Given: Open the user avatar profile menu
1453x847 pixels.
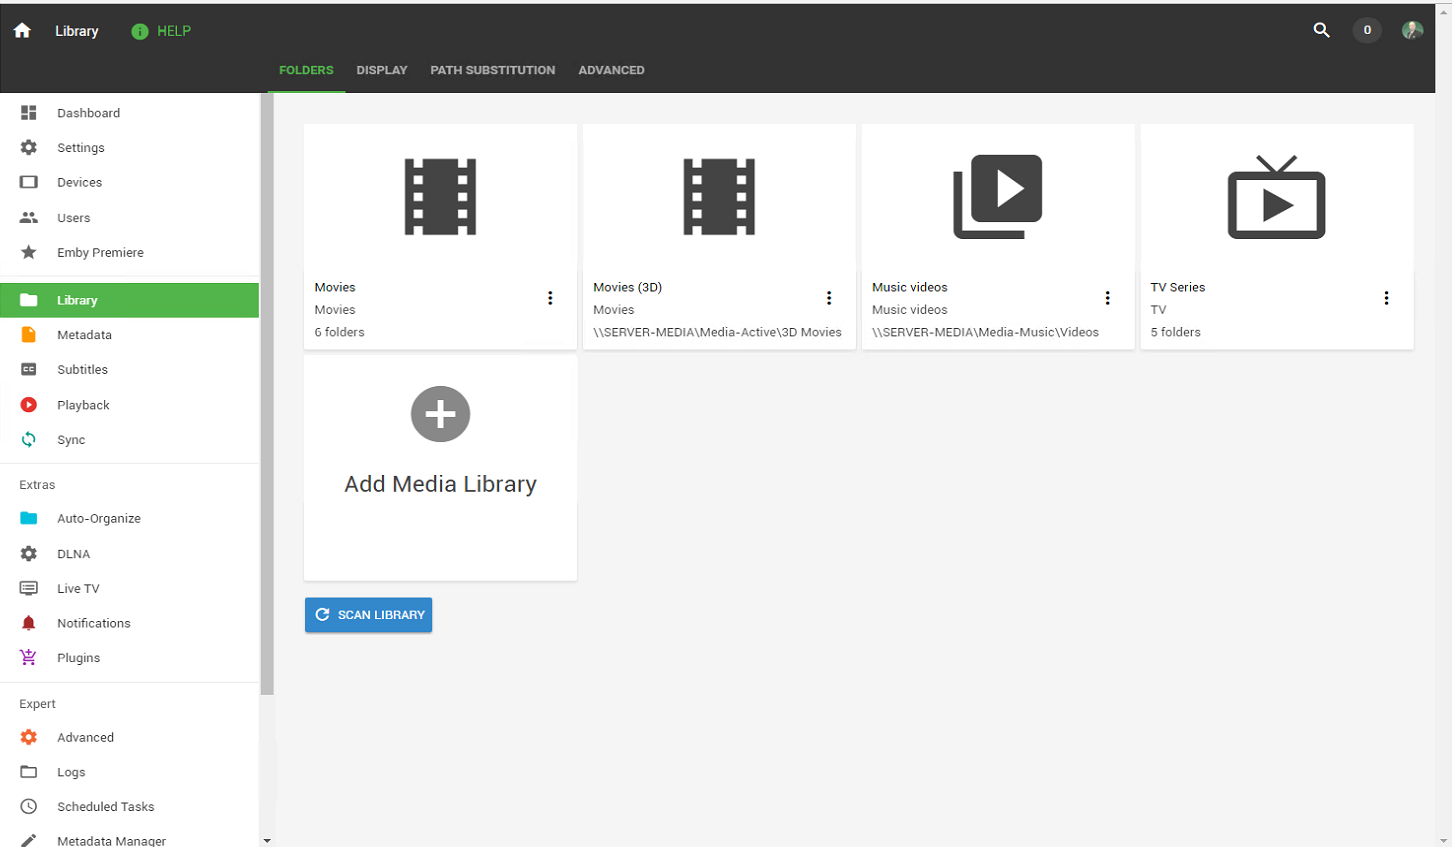Looking at the screenshot, I should (x=1412, y=30).
